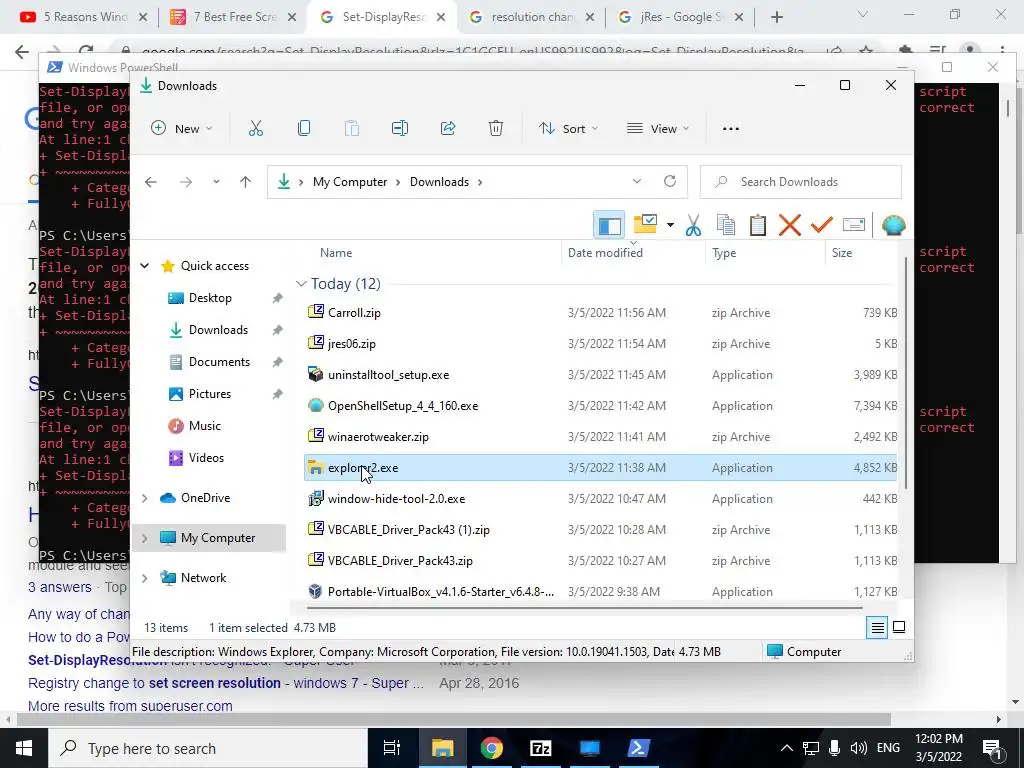Click the Back arrow in File Explorer
This screenshot has height=768, width=1024.
coord(151,182)
